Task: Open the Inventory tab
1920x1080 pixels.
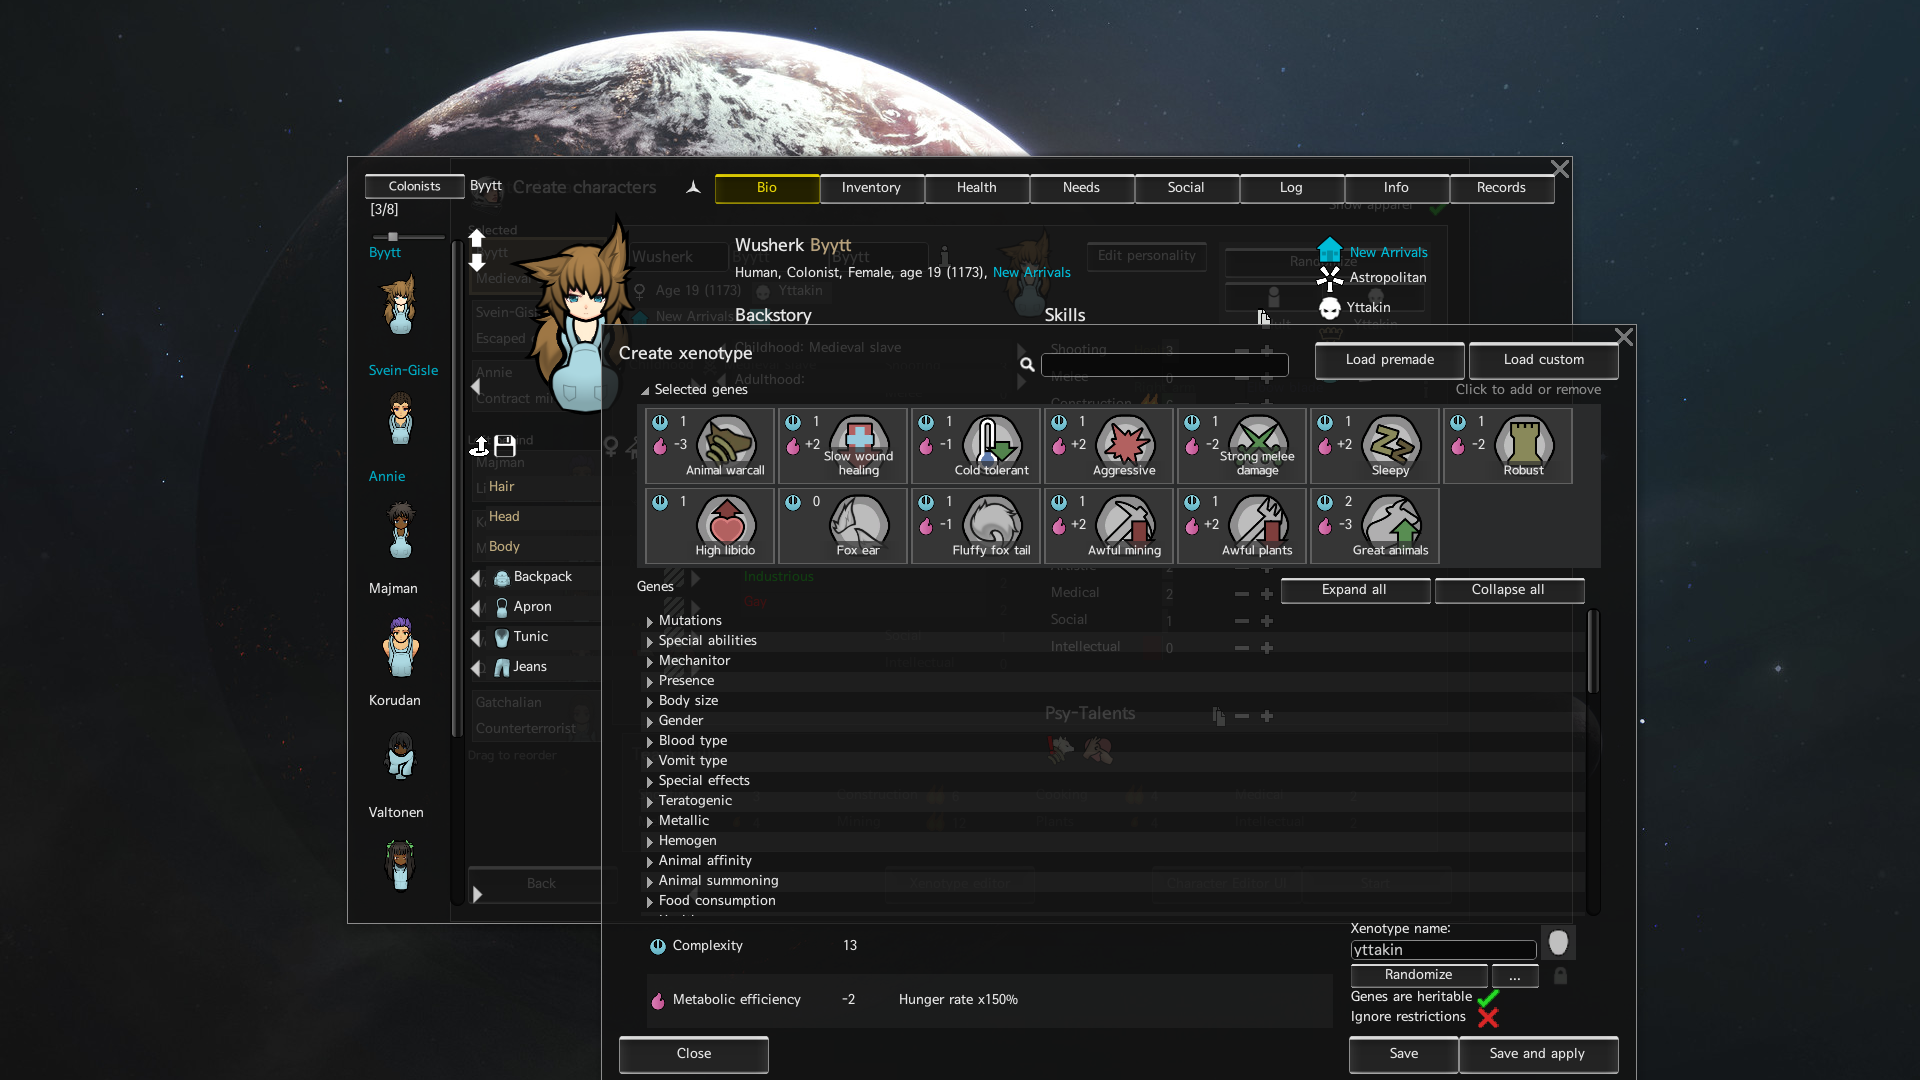Action: pos(871,188)
